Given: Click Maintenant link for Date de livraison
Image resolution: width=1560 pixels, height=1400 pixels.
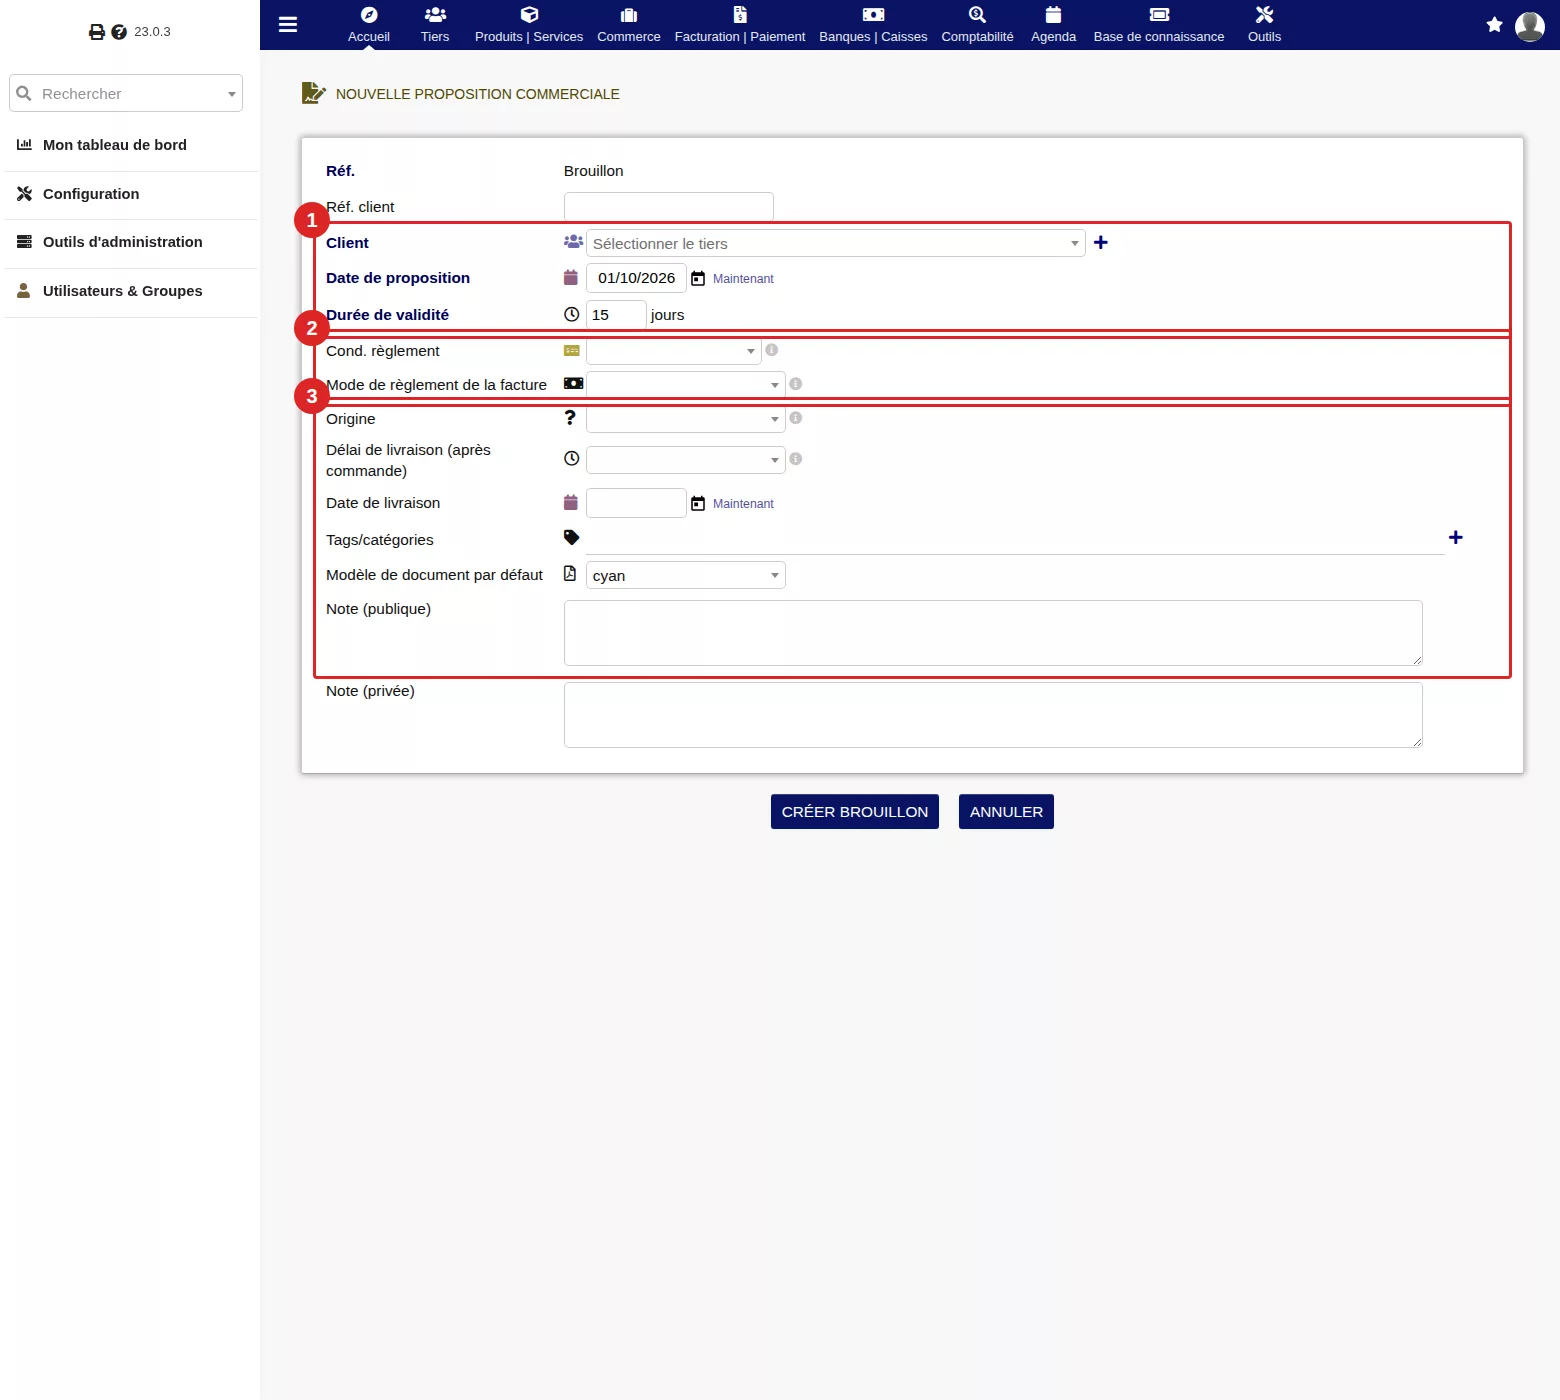Looking at the screenshot, I should [743, 504].
